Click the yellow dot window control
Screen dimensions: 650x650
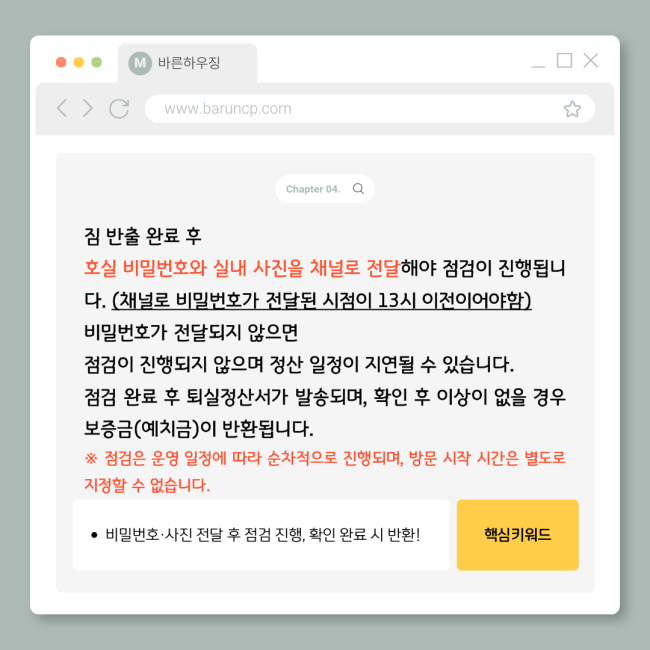point(79,62)
